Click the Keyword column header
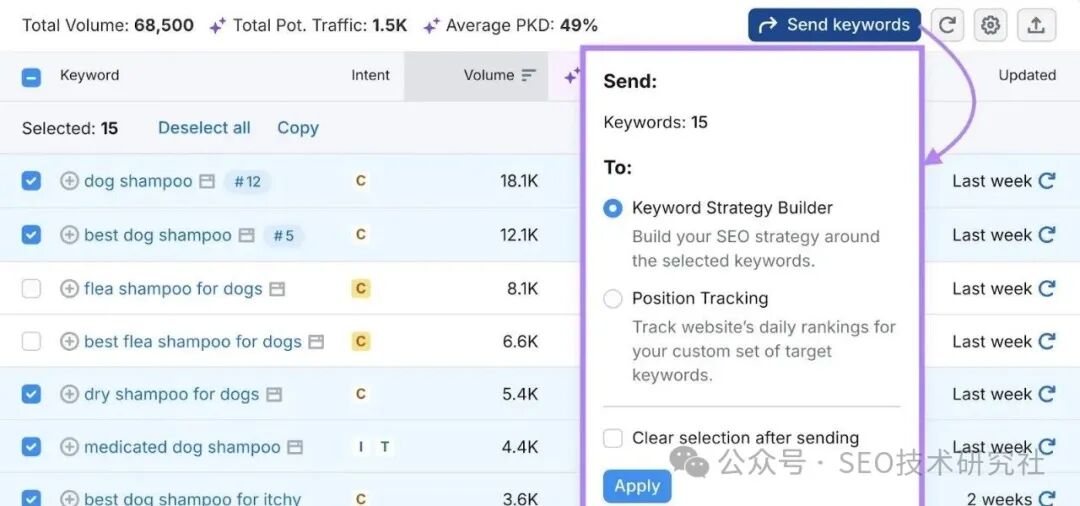 click(89, 75)
